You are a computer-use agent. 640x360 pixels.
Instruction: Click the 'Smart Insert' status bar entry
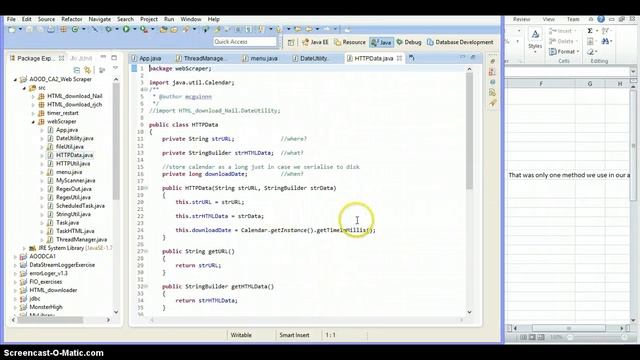click(294, 335)
